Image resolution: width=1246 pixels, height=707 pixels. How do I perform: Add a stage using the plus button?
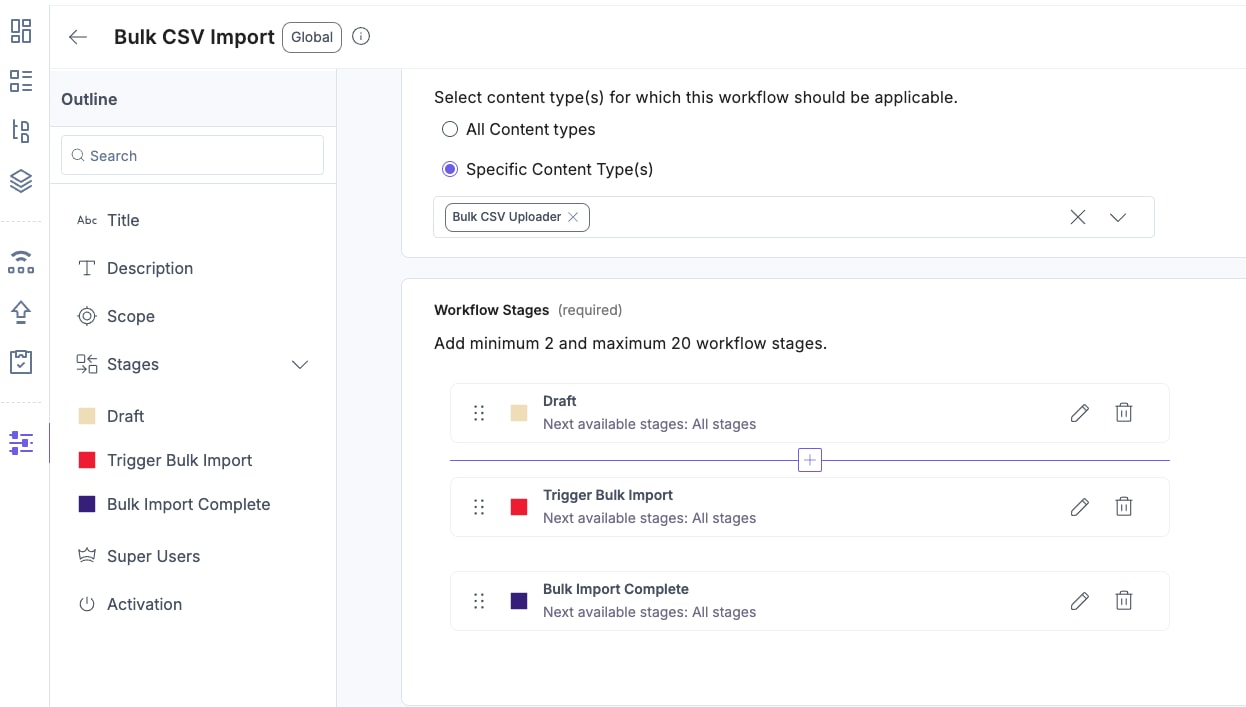tap(810, 460)
